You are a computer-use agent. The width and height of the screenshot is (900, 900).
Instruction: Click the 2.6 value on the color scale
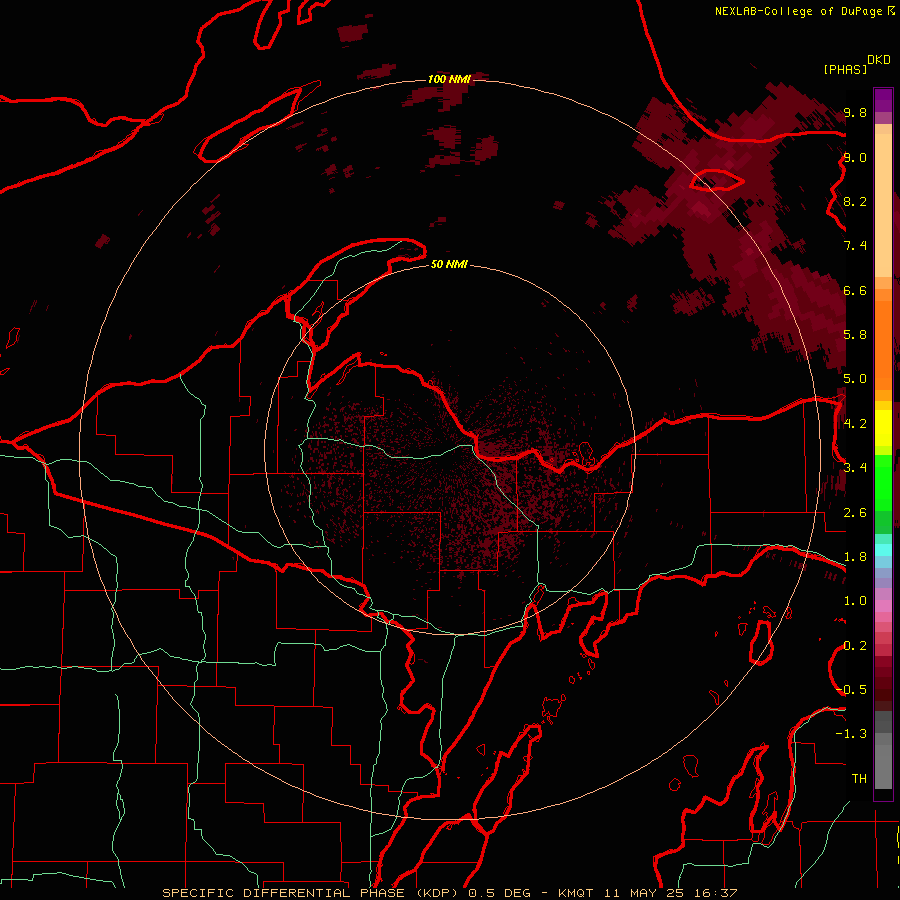click(855, 513)
